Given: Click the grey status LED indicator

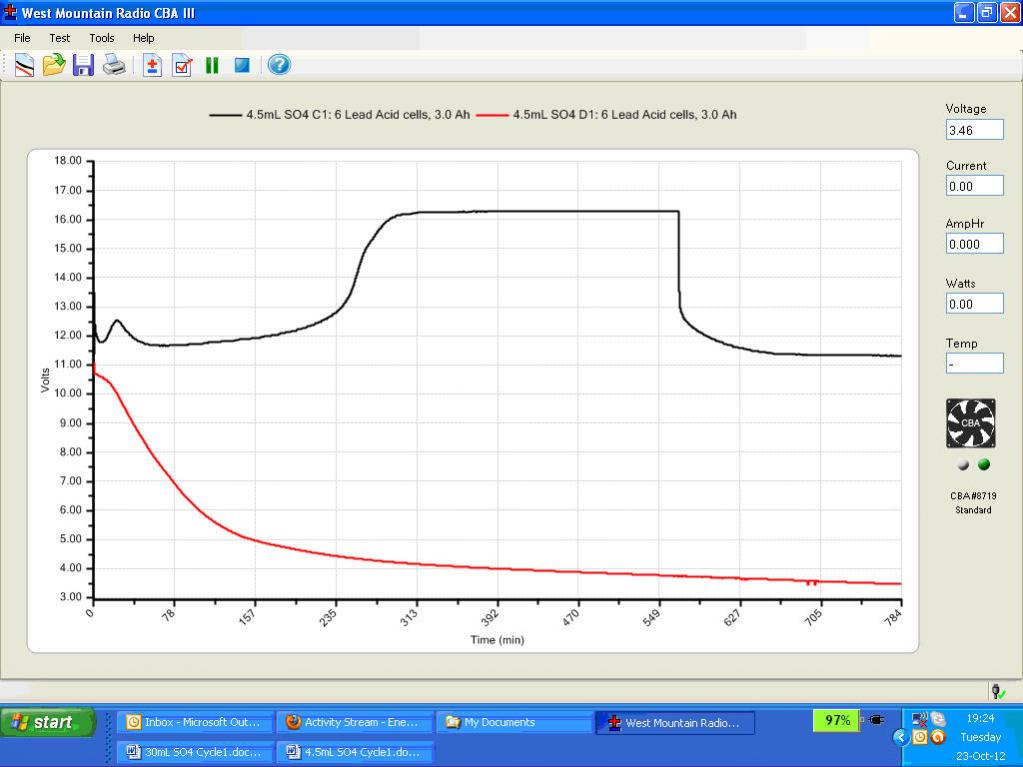Looking at the screenshot, I should tap(963, 464).
